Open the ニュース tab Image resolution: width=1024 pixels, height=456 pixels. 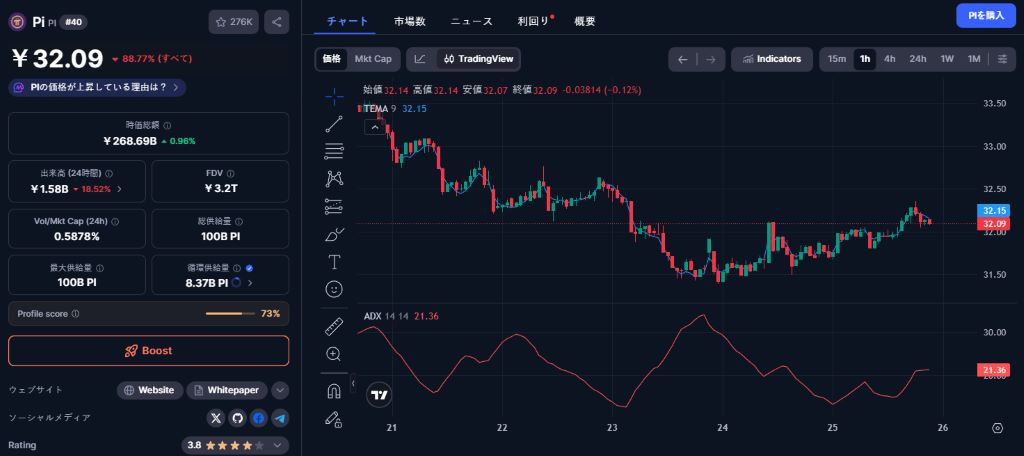coord(471,21)
